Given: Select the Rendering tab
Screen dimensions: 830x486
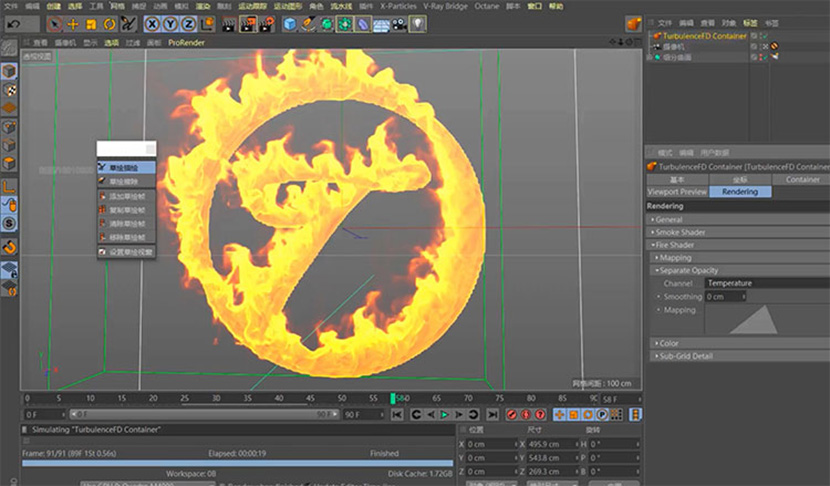Looking at the screenshot, I should coord(739,192).
